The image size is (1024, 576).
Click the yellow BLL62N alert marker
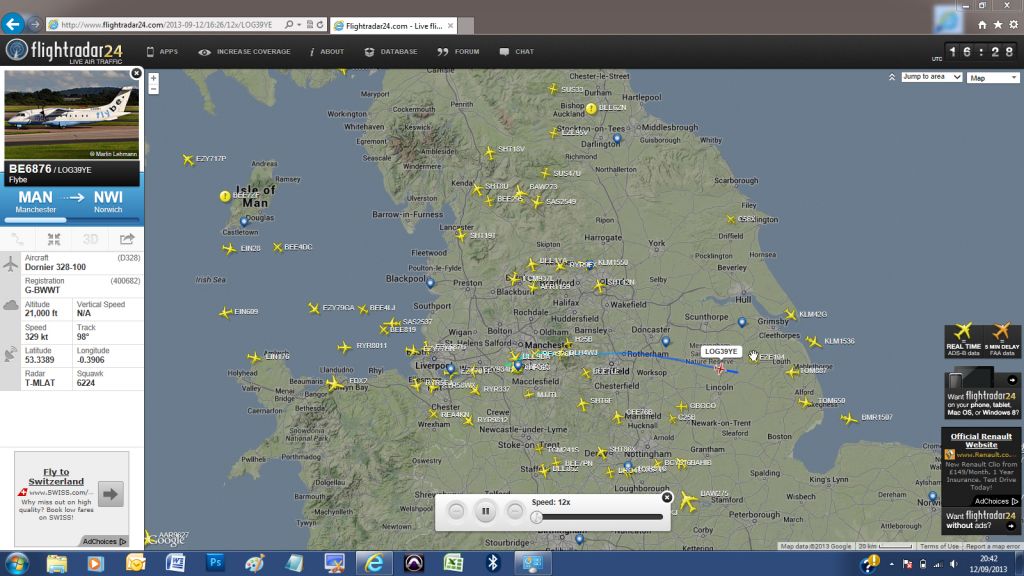591,108
